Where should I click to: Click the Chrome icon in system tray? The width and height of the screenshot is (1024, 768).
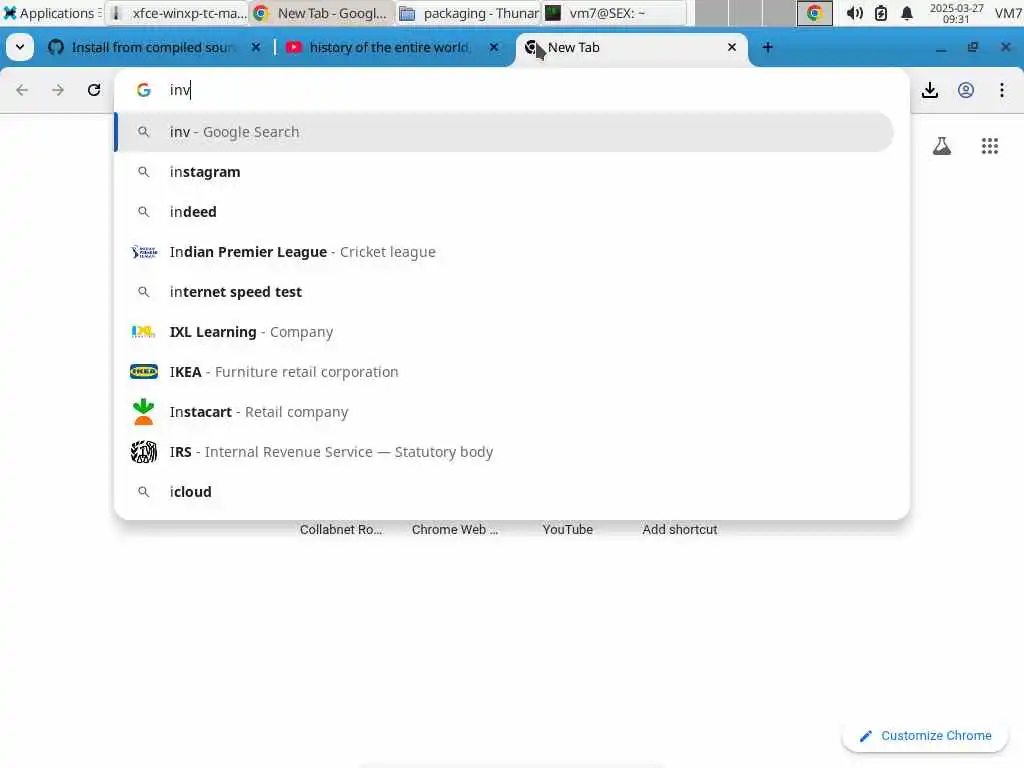tap(814, 13)
